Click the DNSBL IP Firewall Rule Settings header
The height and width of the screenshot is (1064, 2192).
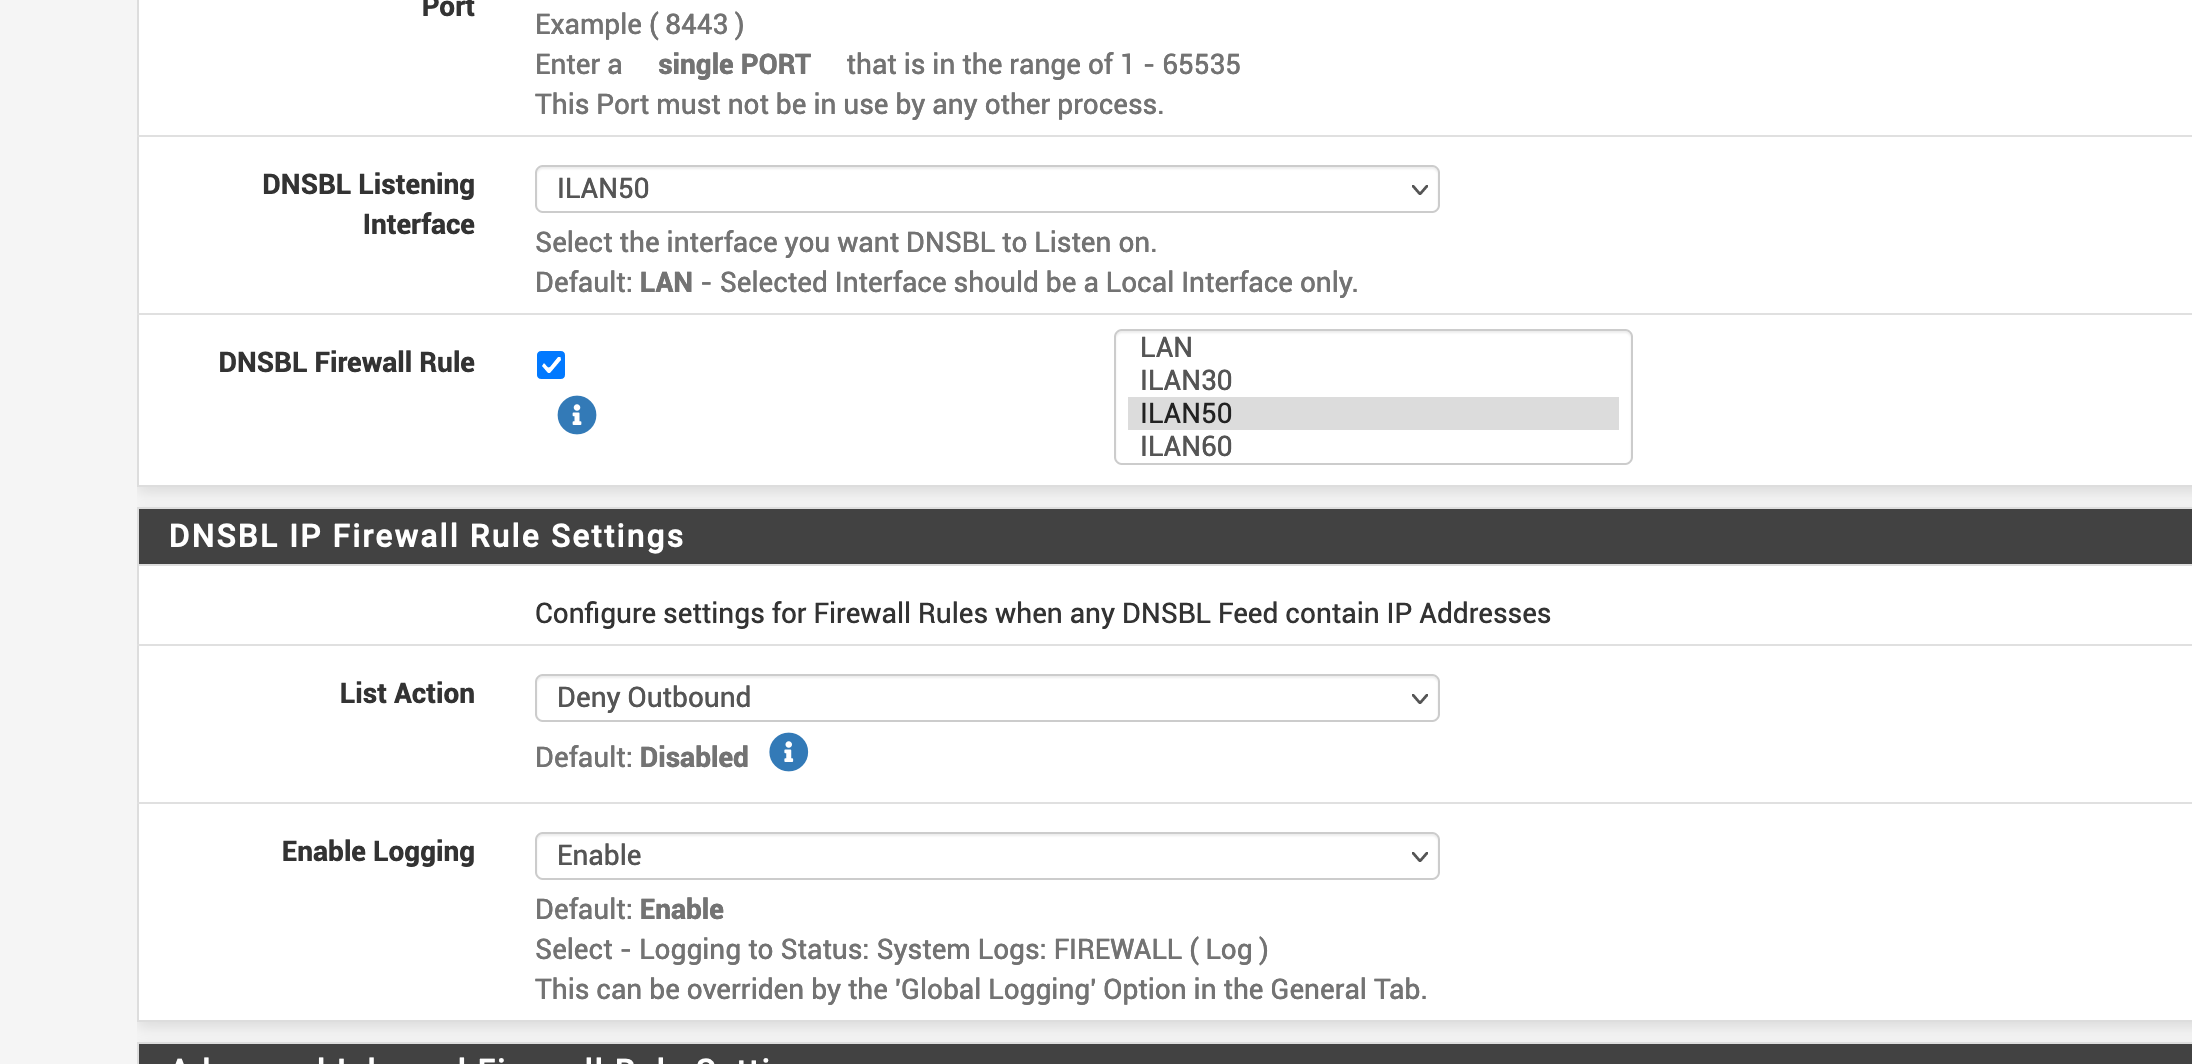pos(426,536)
